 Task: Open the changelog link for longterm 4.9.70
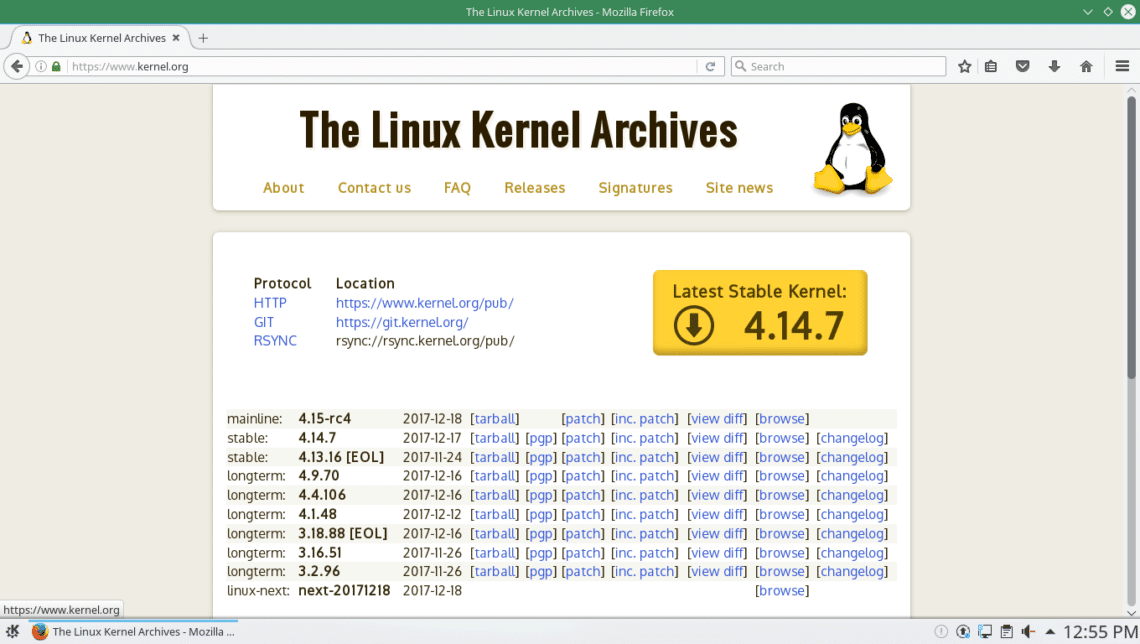point(852,476)
